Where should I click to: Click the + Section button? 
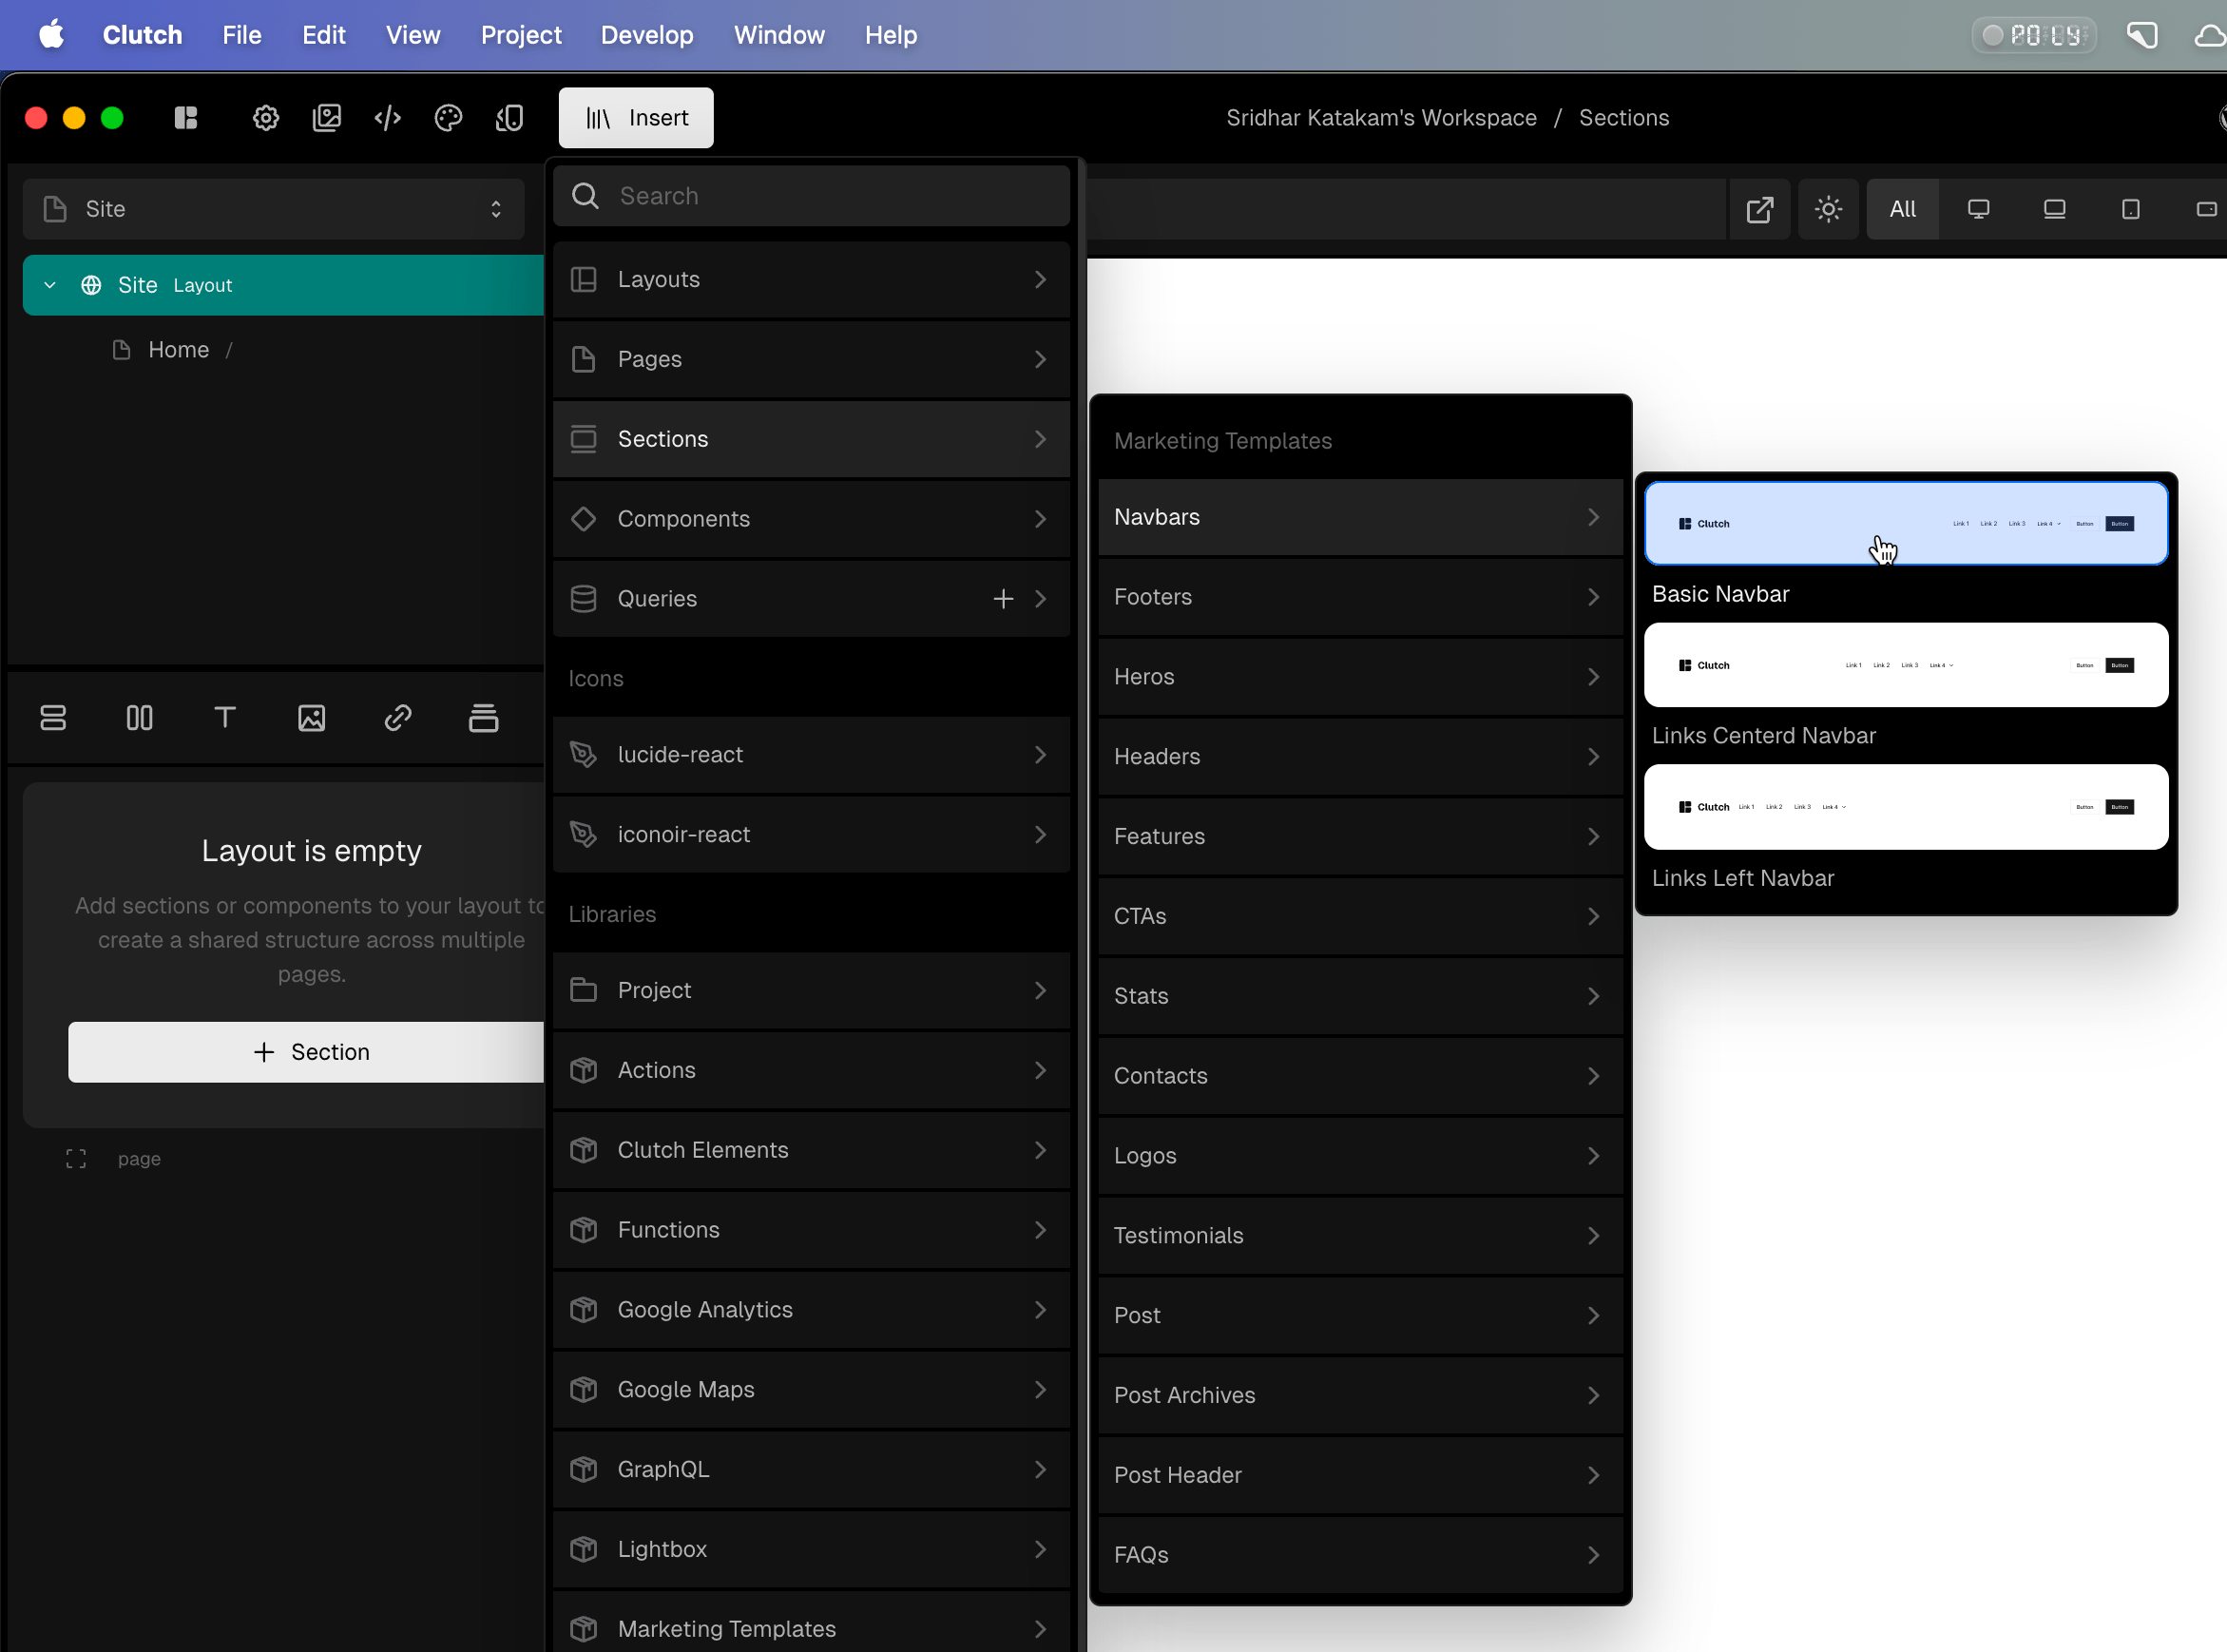pyautogui.click(x=306, y=1052)
